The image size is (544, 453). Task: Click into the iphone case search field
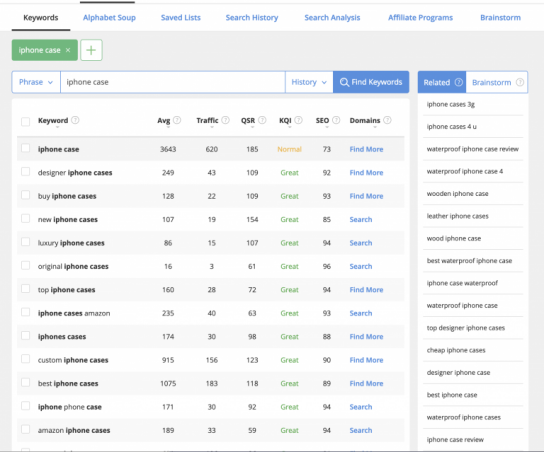pyautogui.click(x=173, y=82)
